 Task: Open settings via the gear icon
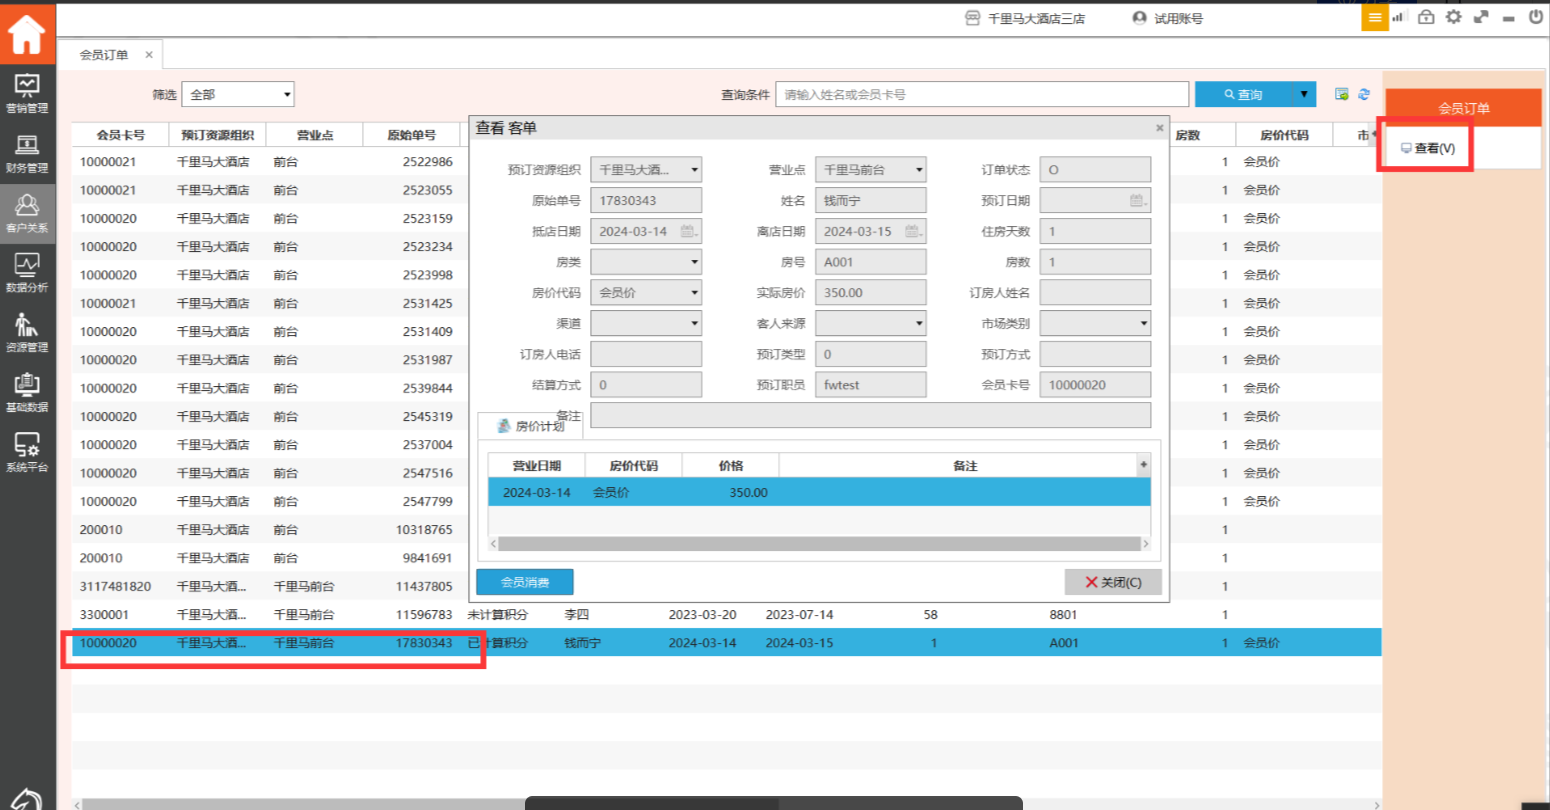click(1454, 17)
